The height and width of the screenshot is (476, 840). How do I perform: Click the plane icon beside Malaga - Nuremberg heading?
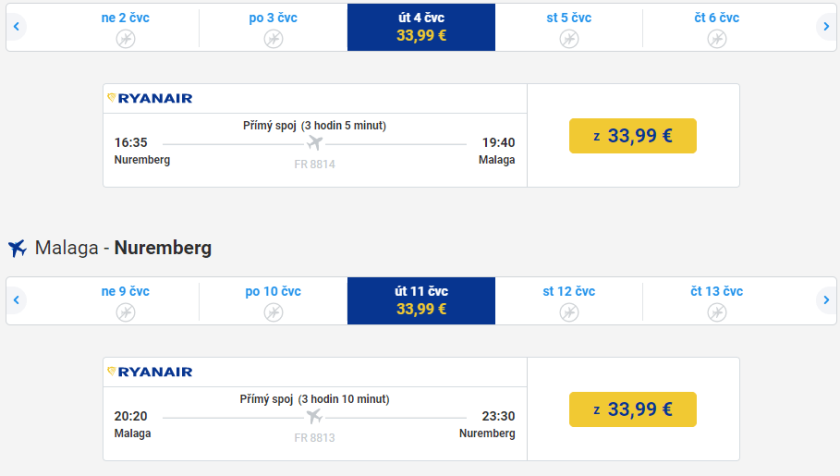16,248
